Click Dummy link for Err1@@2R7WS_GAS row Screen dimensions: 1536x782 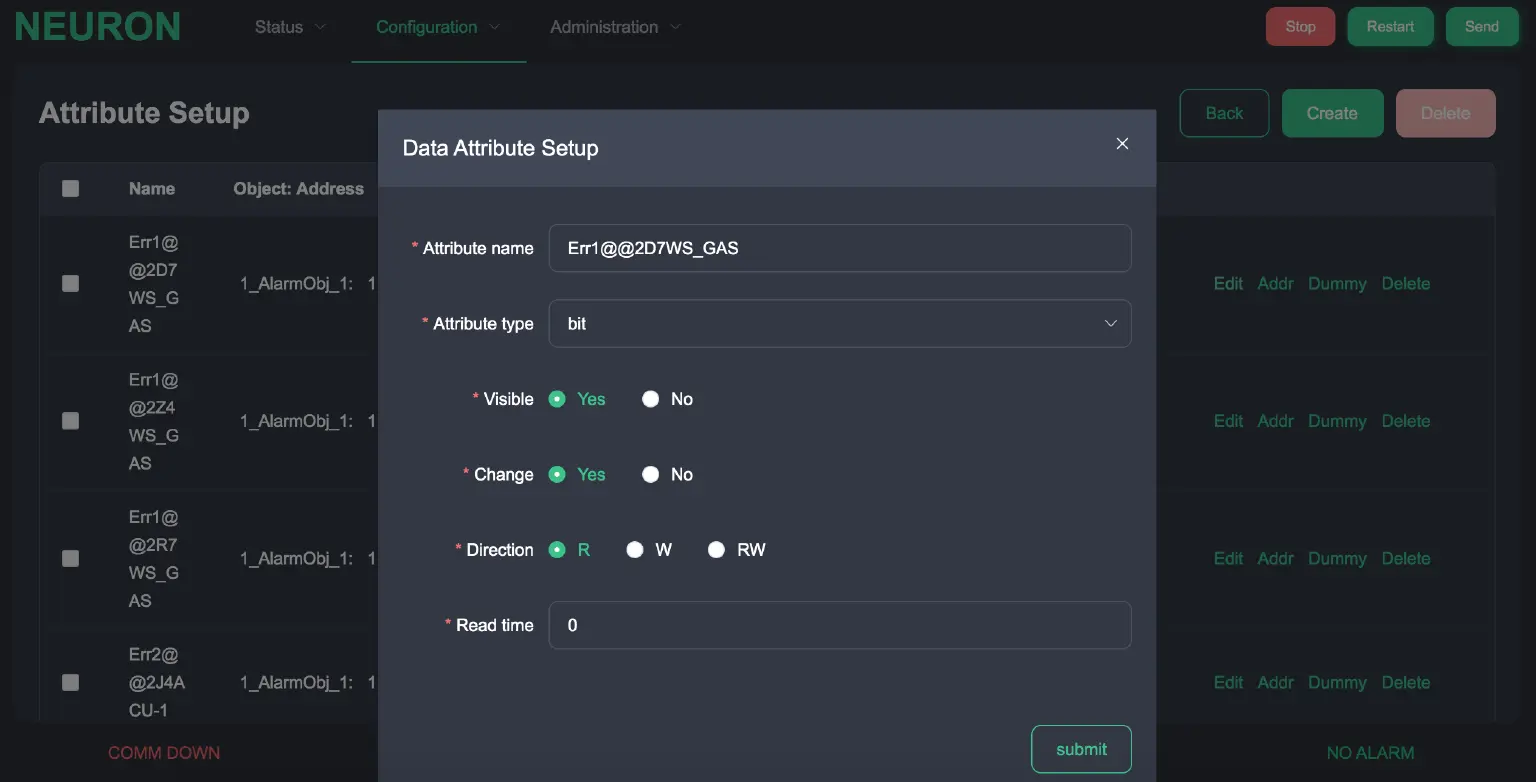click(1337, 559)
